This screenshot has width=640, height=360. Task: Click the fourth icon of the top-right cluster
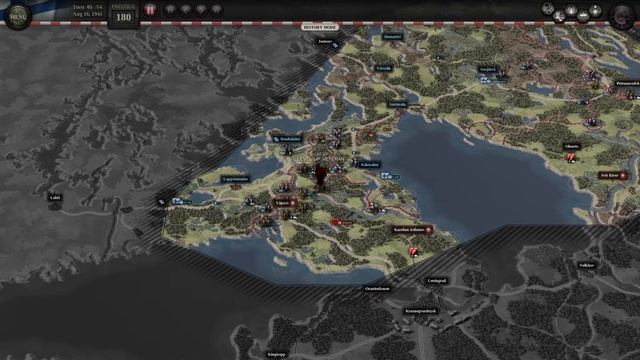coord(583,17)
